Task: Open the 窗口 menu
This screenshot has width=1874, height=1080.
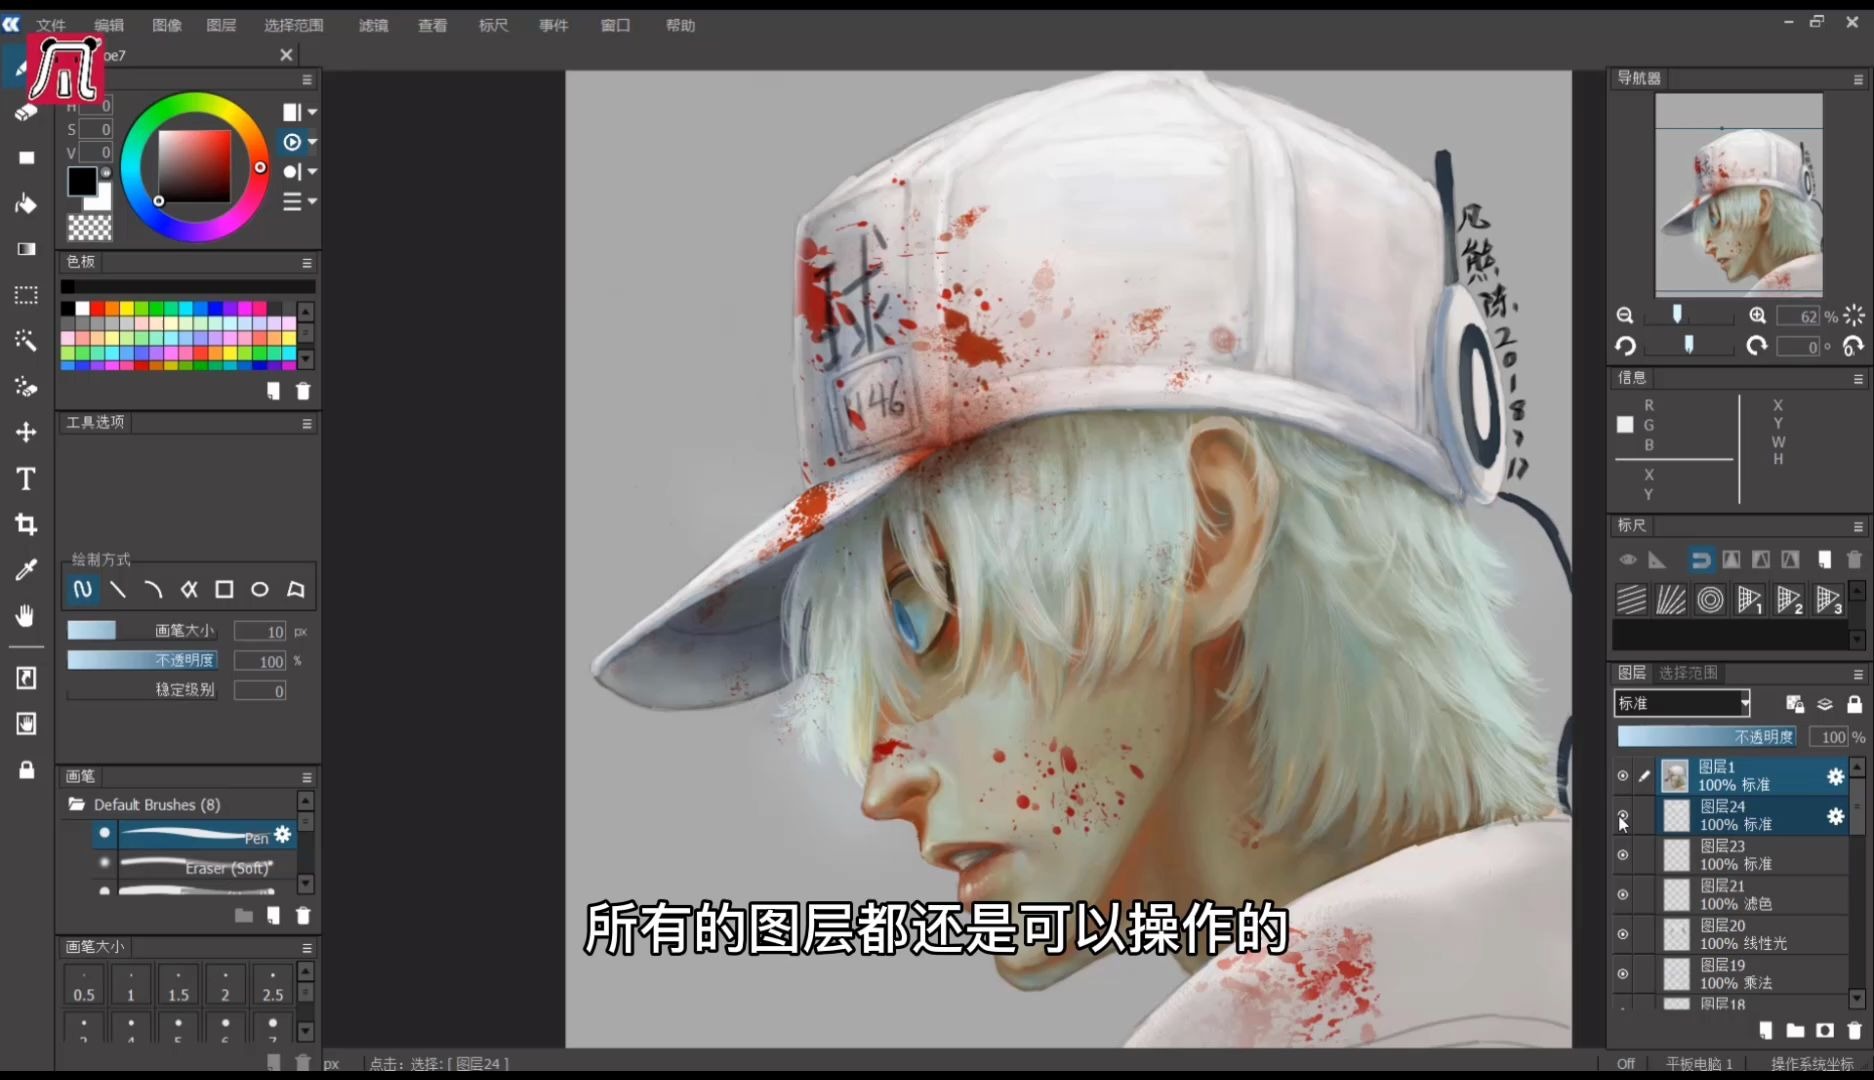Action: click(615, 25)
